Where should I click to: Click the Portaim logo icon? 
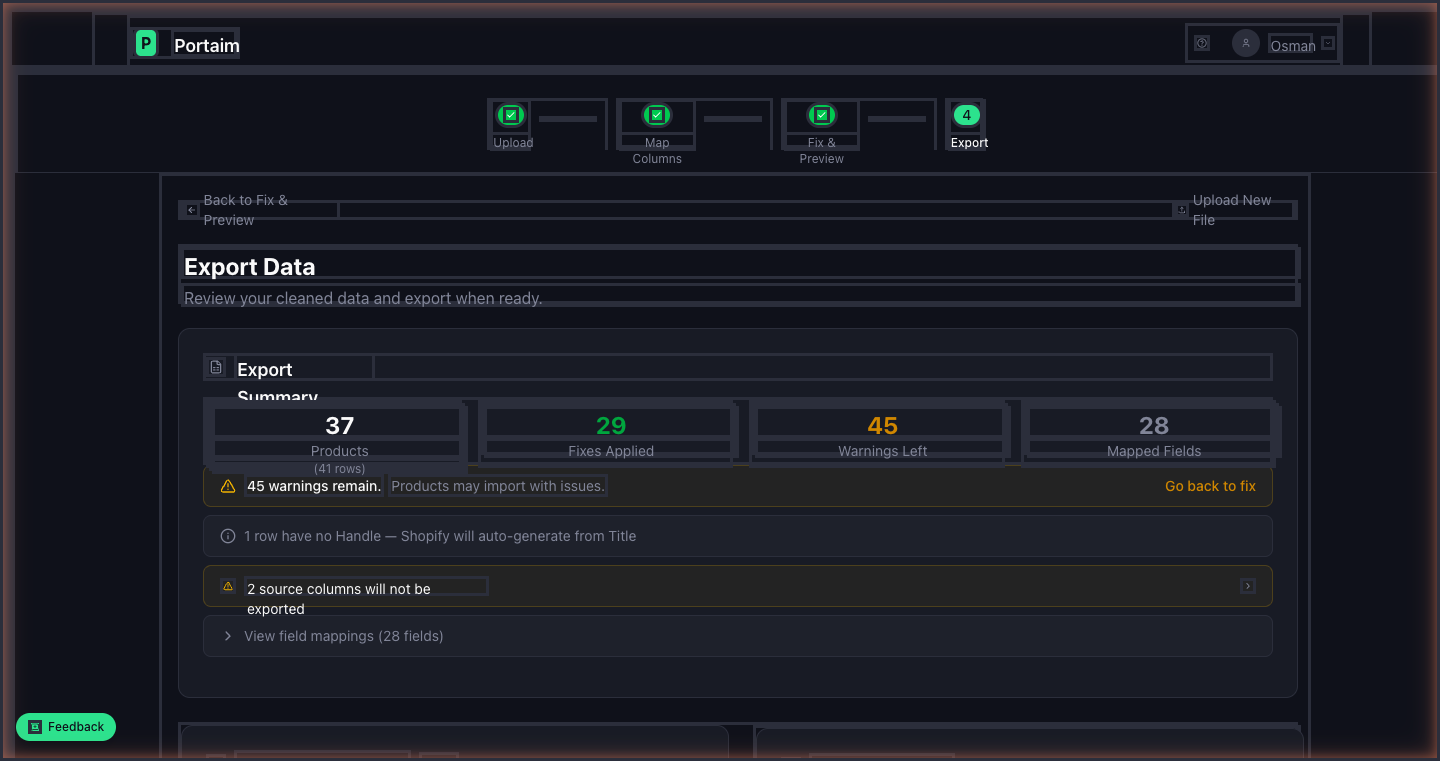coord(146,43)
